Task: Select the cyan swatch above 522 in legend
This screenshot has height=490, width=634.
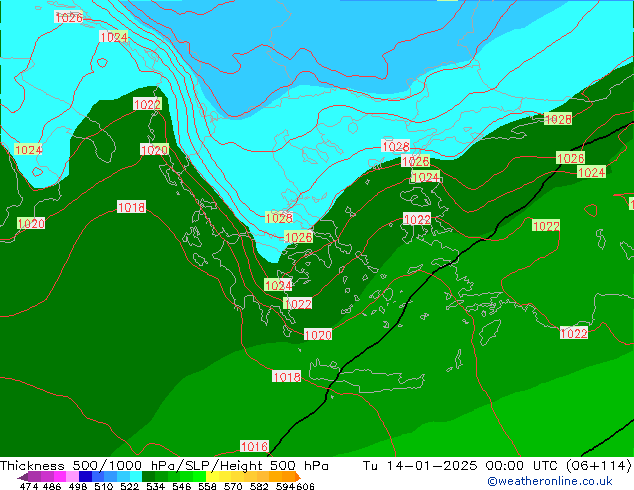Action: tap(135, 476)
